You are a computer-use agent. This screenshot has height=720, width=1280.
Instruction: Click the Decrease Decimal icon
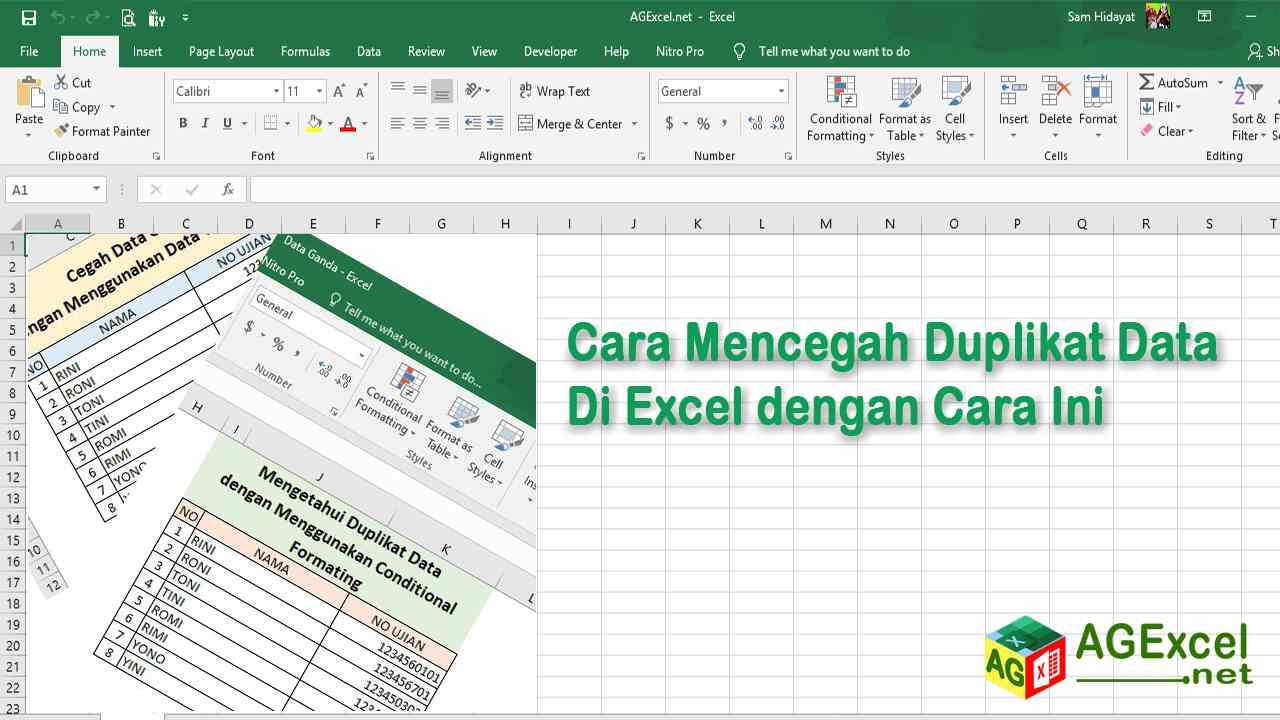pos(779,123)
